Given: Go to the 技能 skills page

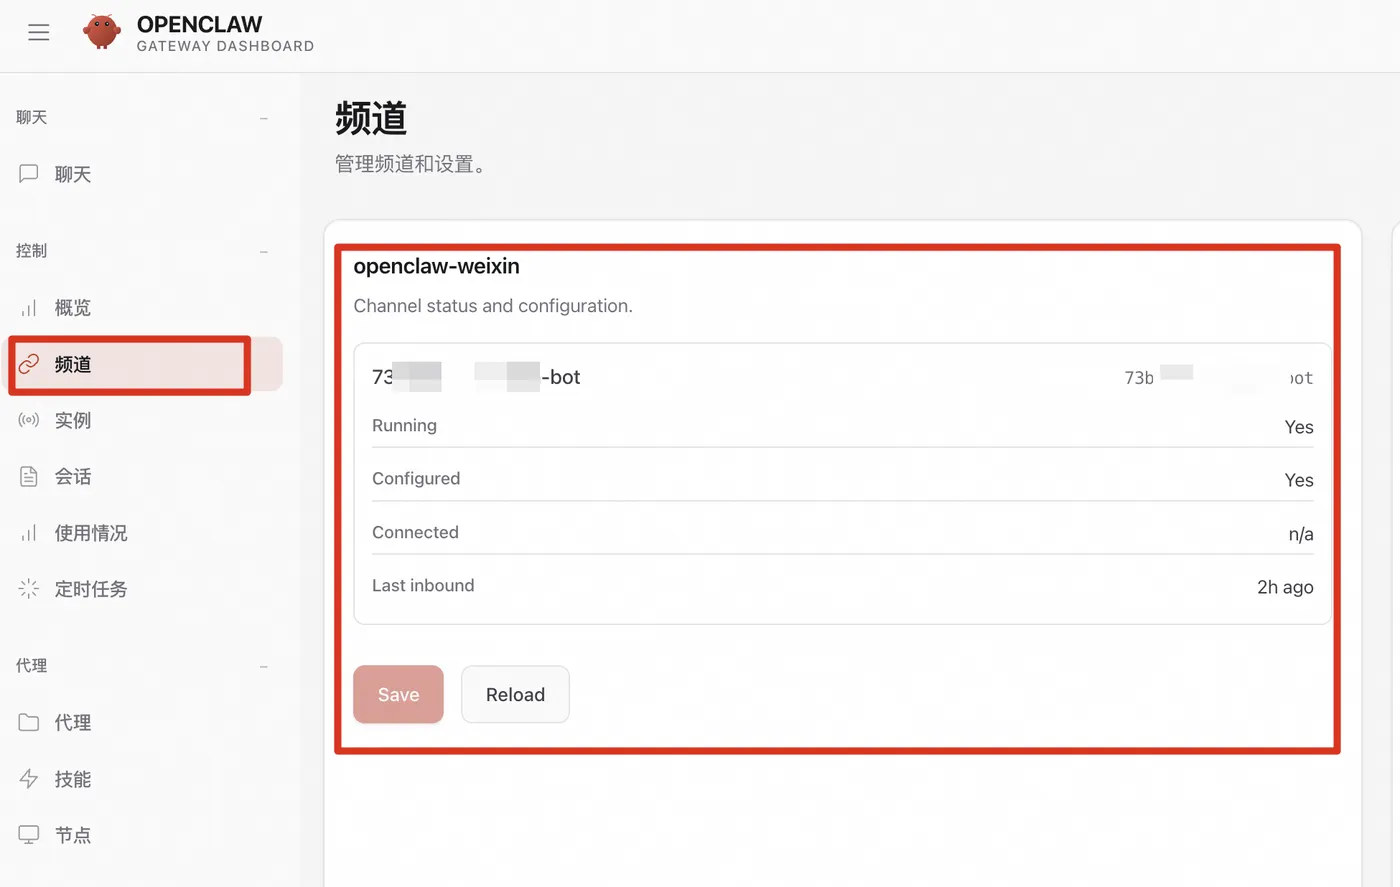Looking at the screenshot, I should [145, 778].
